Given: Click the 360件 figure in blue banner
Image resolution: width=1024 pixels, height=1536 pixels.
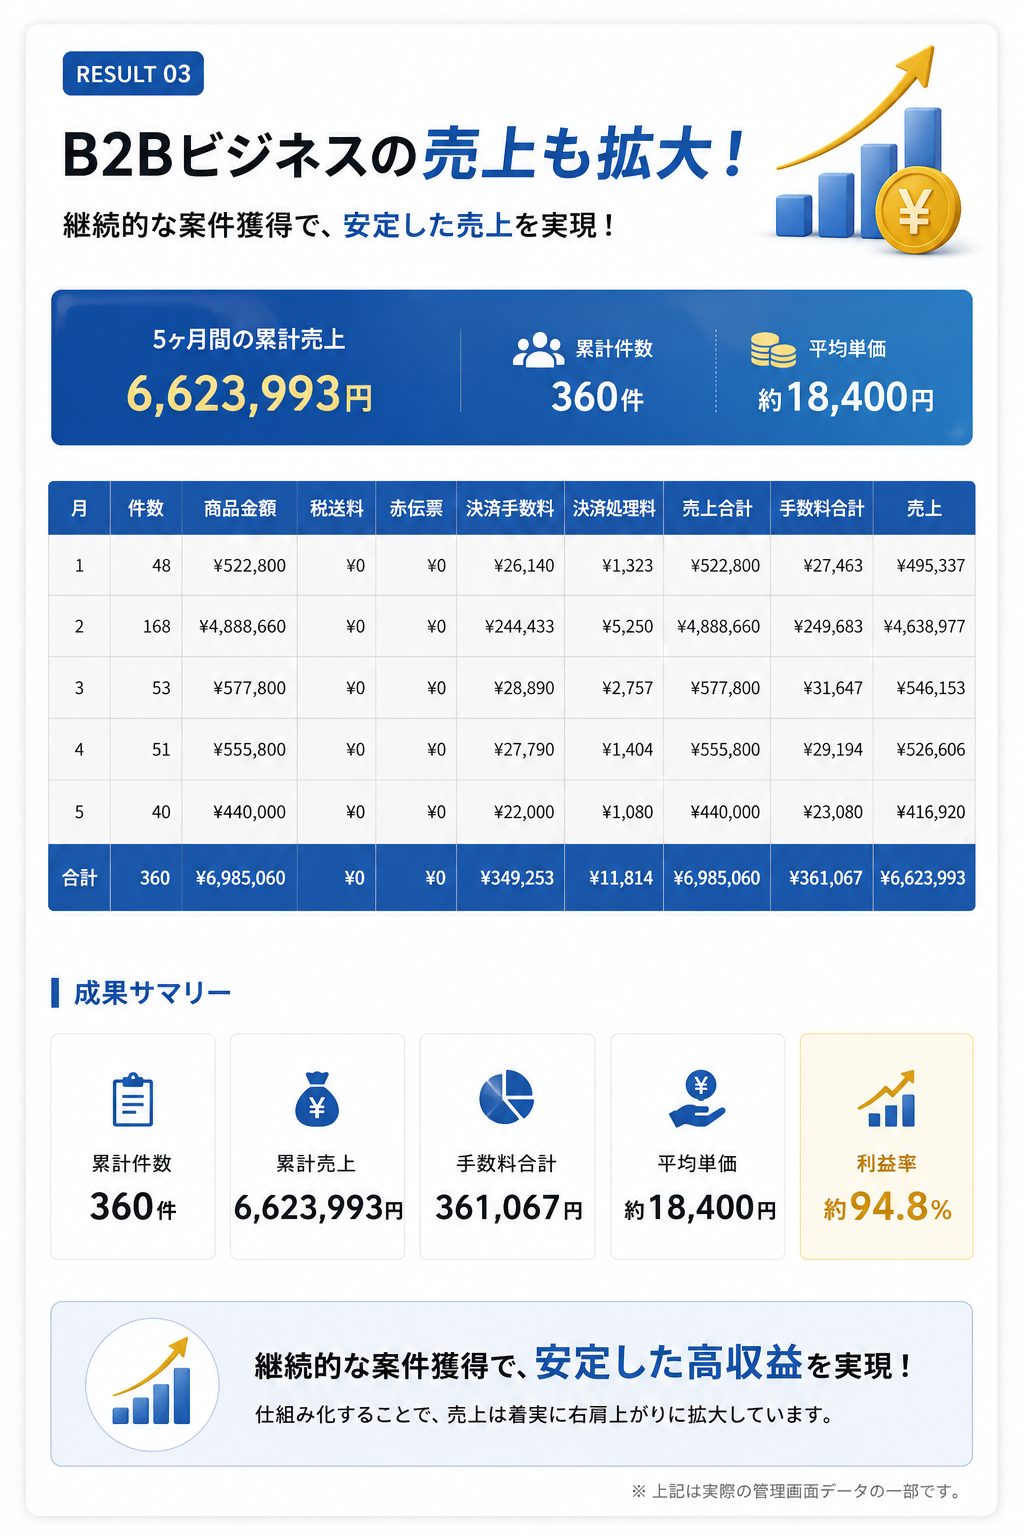Looking at the screenshot, I should coord(598,398).
